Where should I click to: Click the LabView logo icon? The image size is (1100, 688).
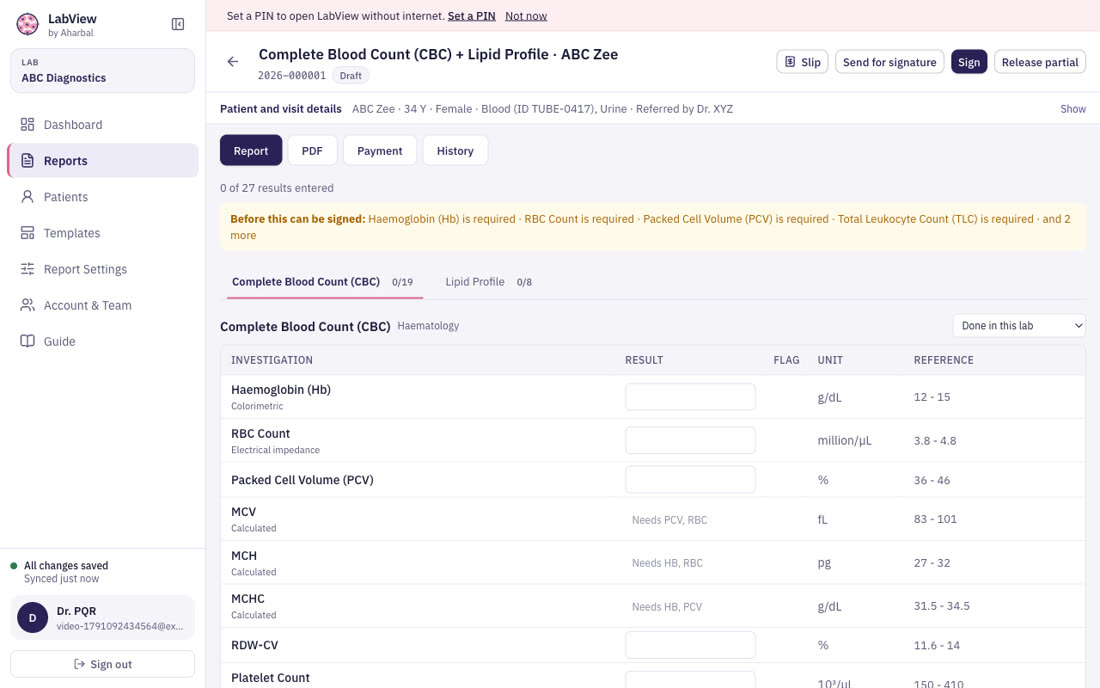click(x=27, y=25)
